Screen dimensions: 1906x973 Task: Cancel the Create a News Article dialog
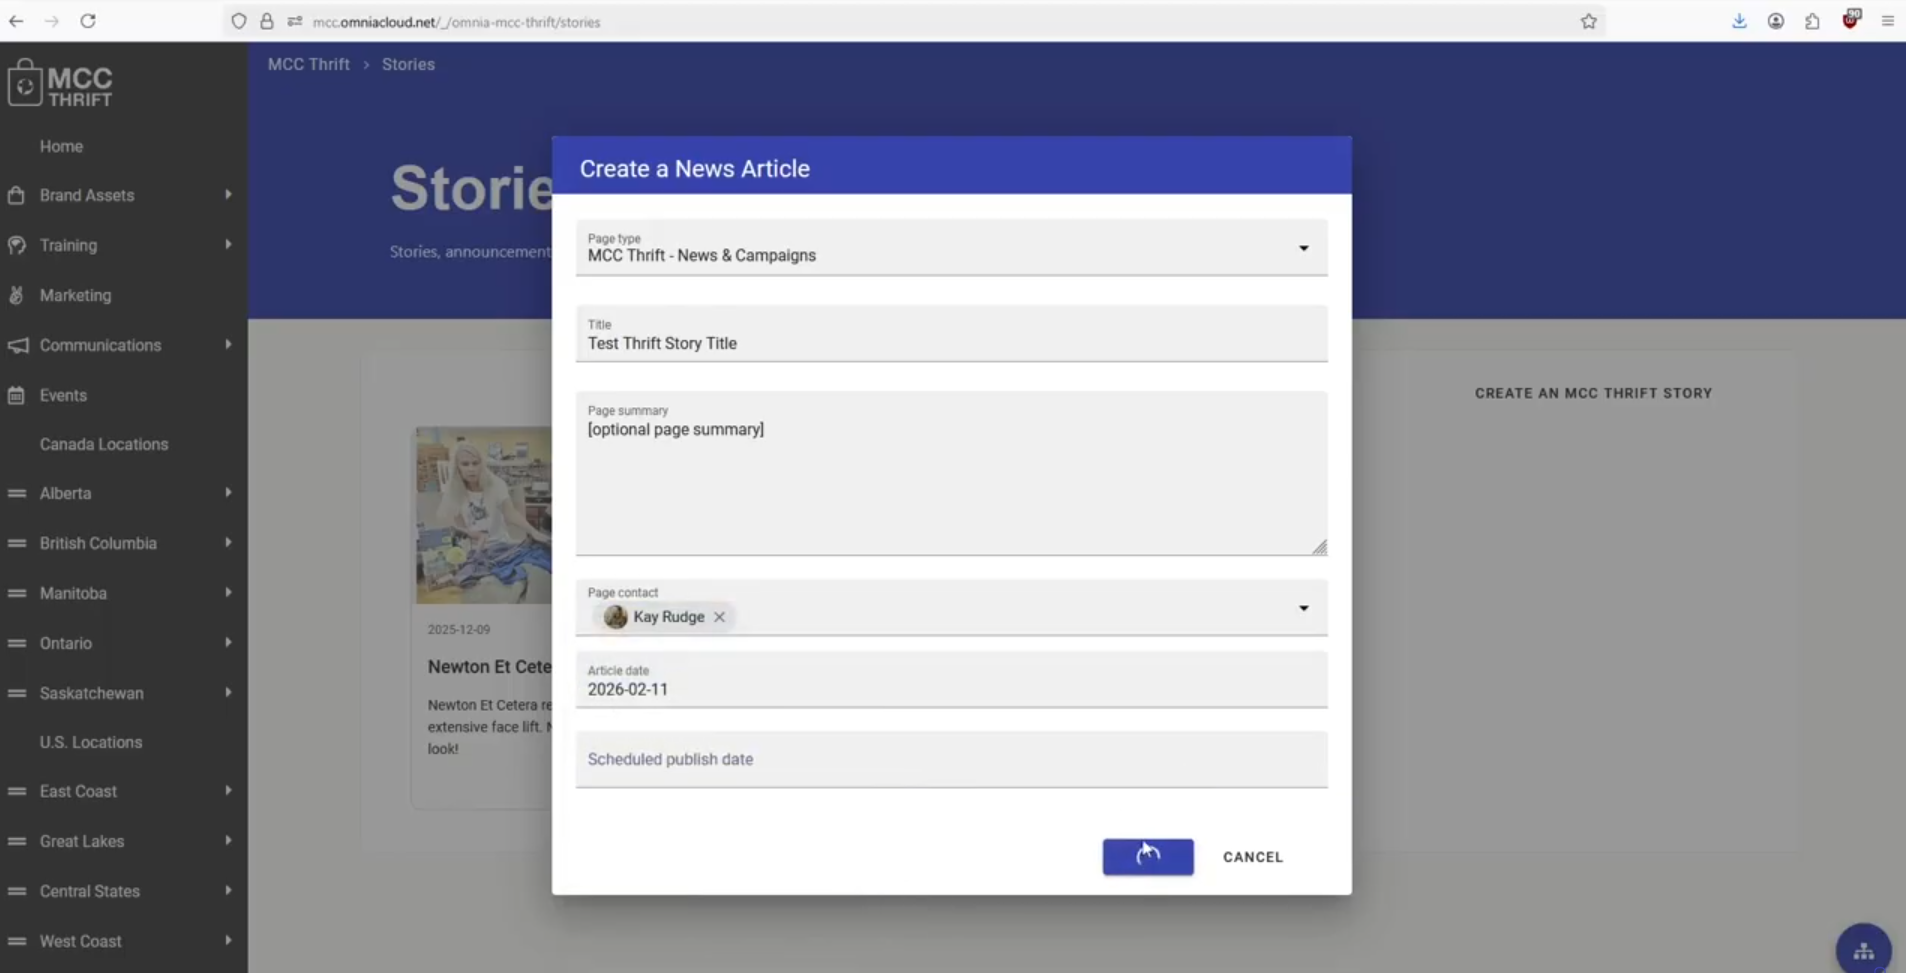pyautogui.click(x=1253, y=857)
